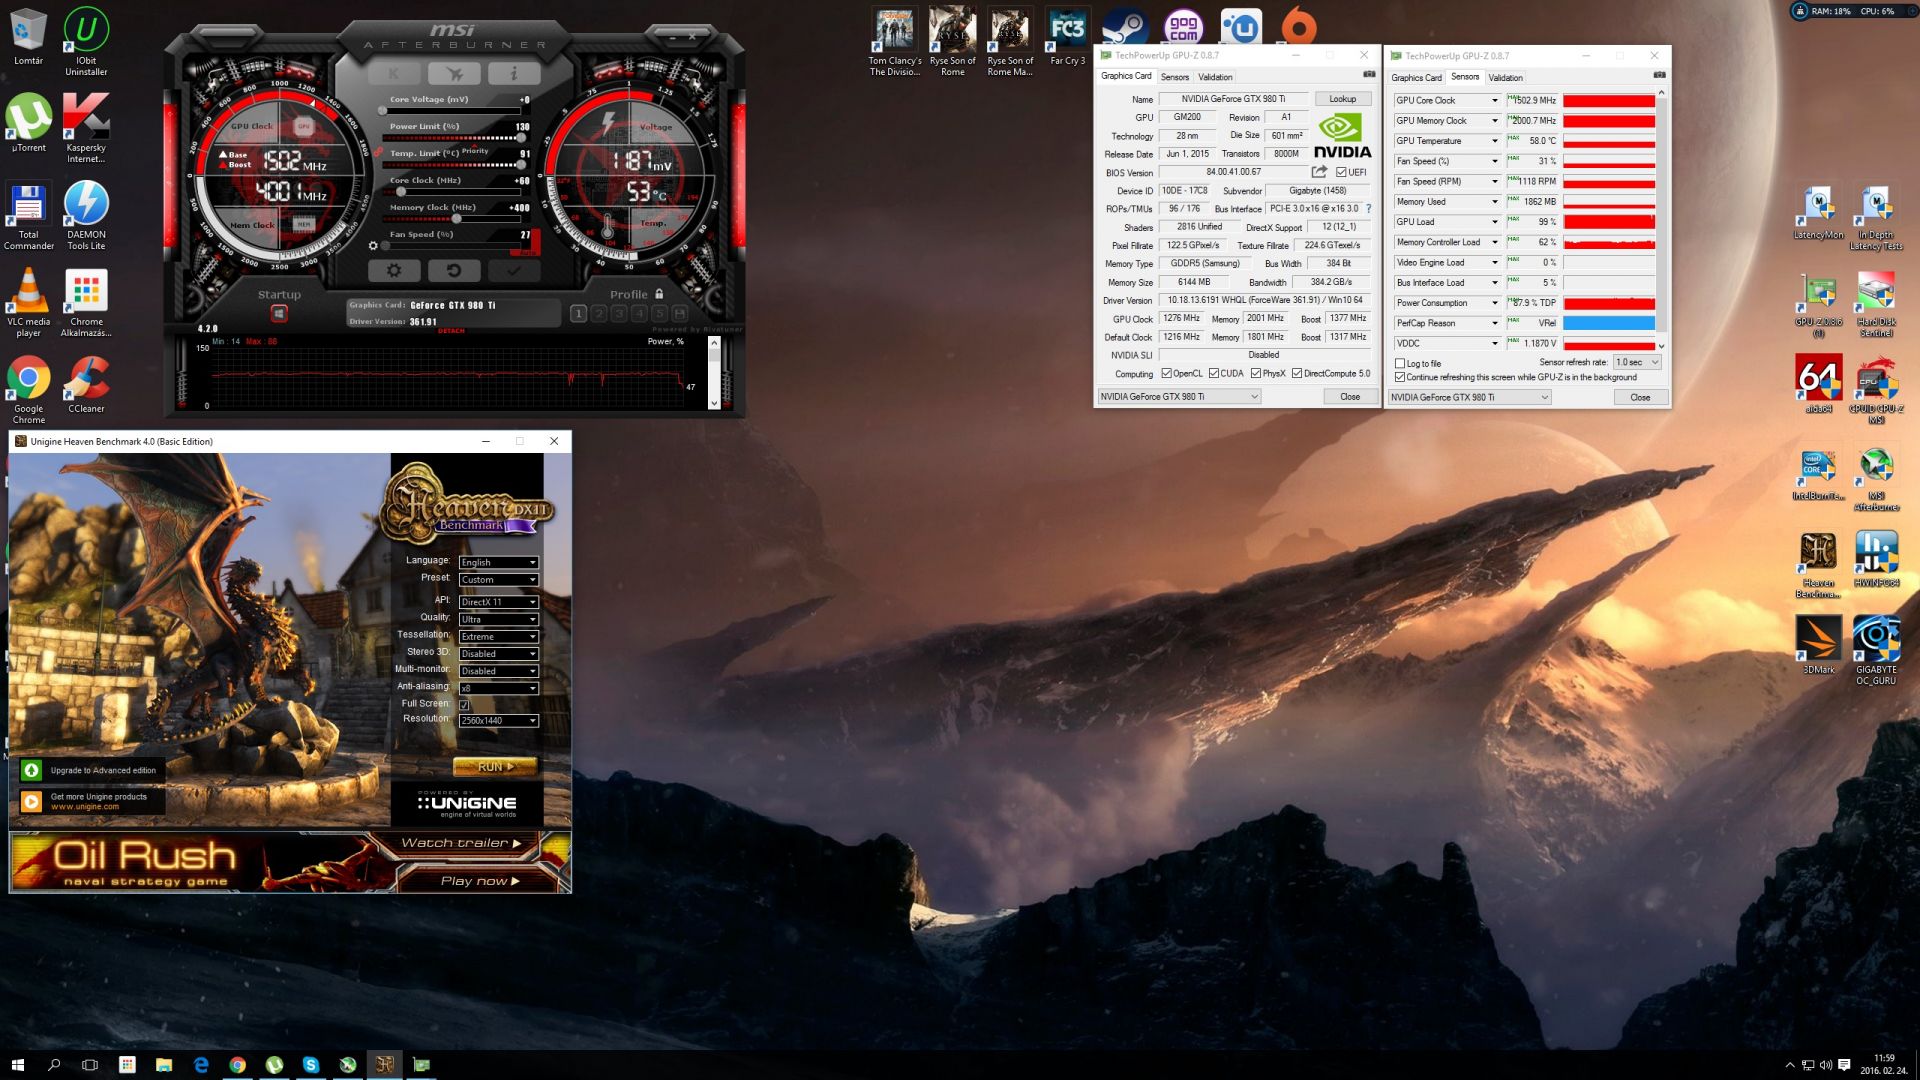Click Close button in left GPU-Z window
This screenshot has height=1080, width=1920.
click(x=1350, y=397)
